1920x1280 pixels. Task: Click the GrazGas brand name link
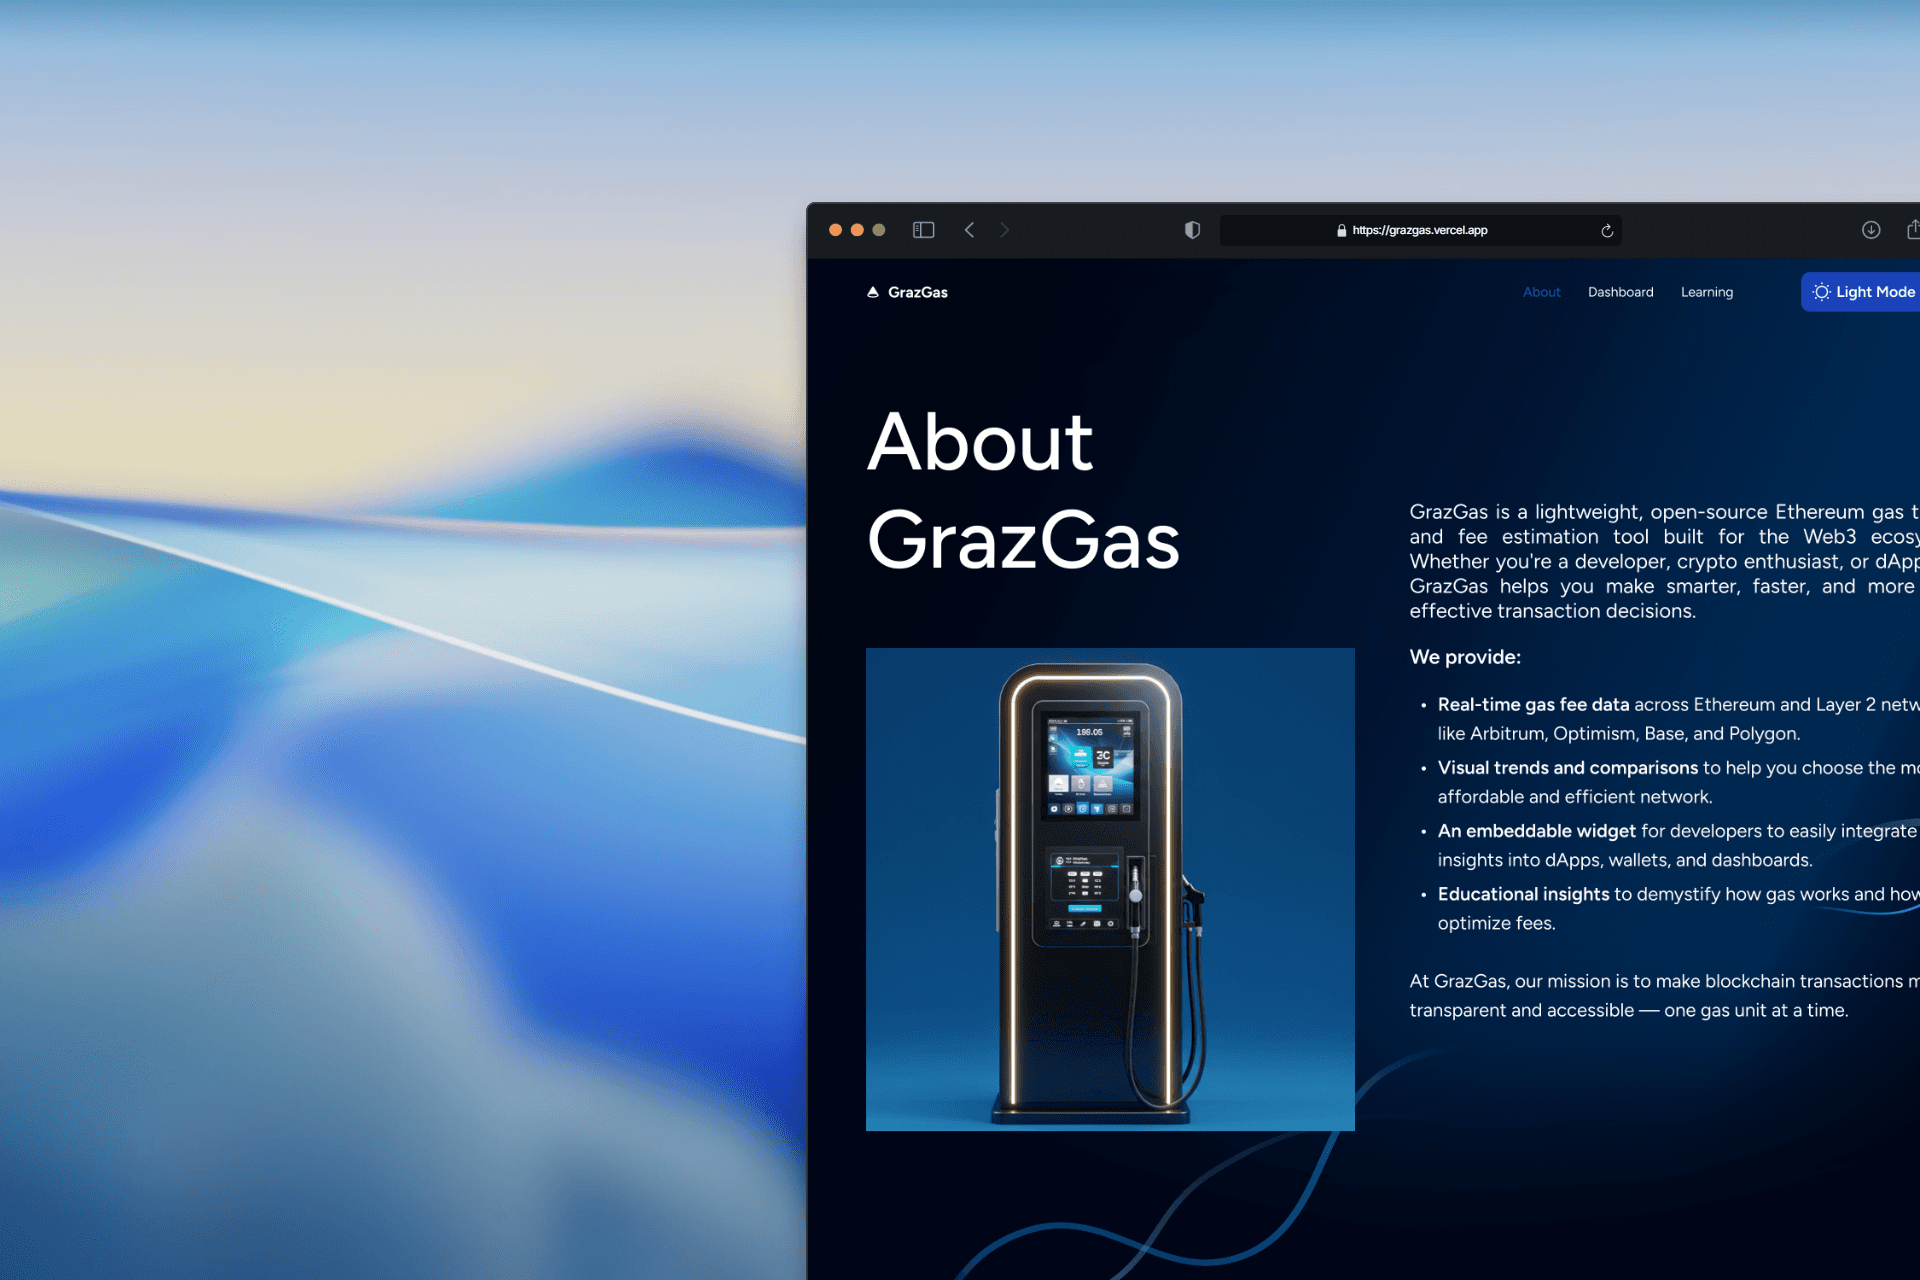coord(917,292)
